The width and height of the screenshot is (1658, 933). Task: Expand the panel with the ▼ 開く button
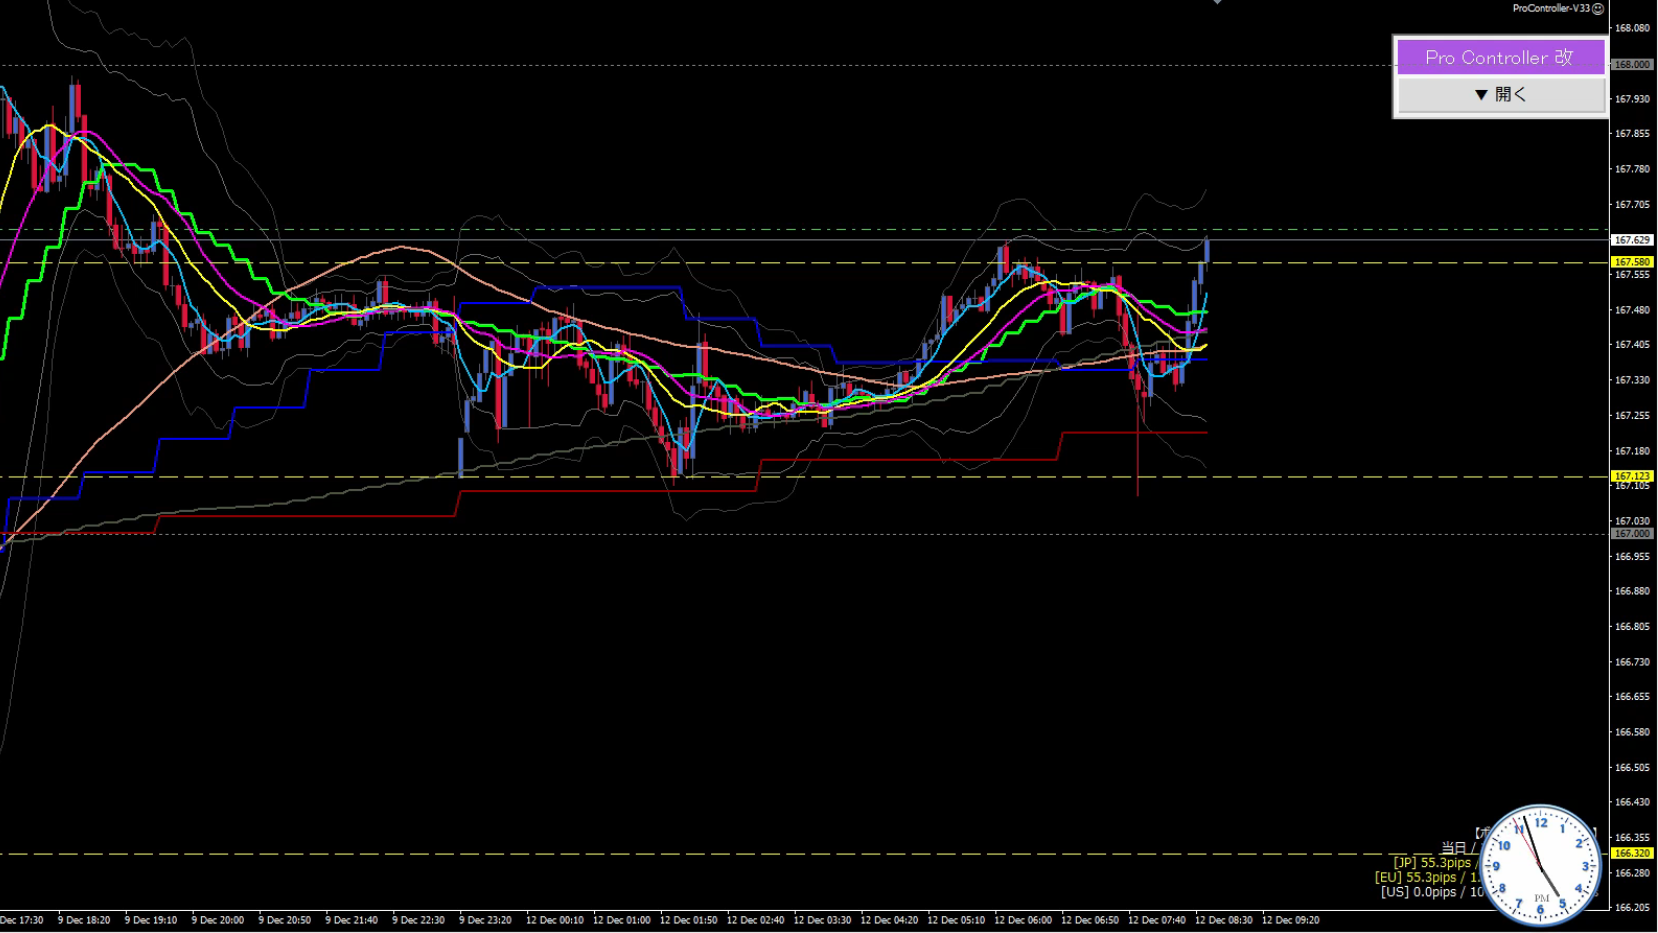[x=1501, y=95]
